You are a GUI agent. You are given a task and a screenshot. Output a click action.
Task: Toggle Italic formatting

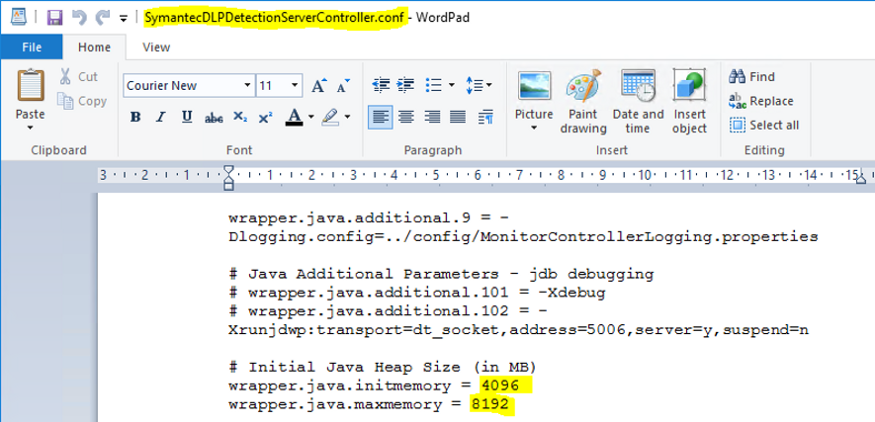point(160,117)
